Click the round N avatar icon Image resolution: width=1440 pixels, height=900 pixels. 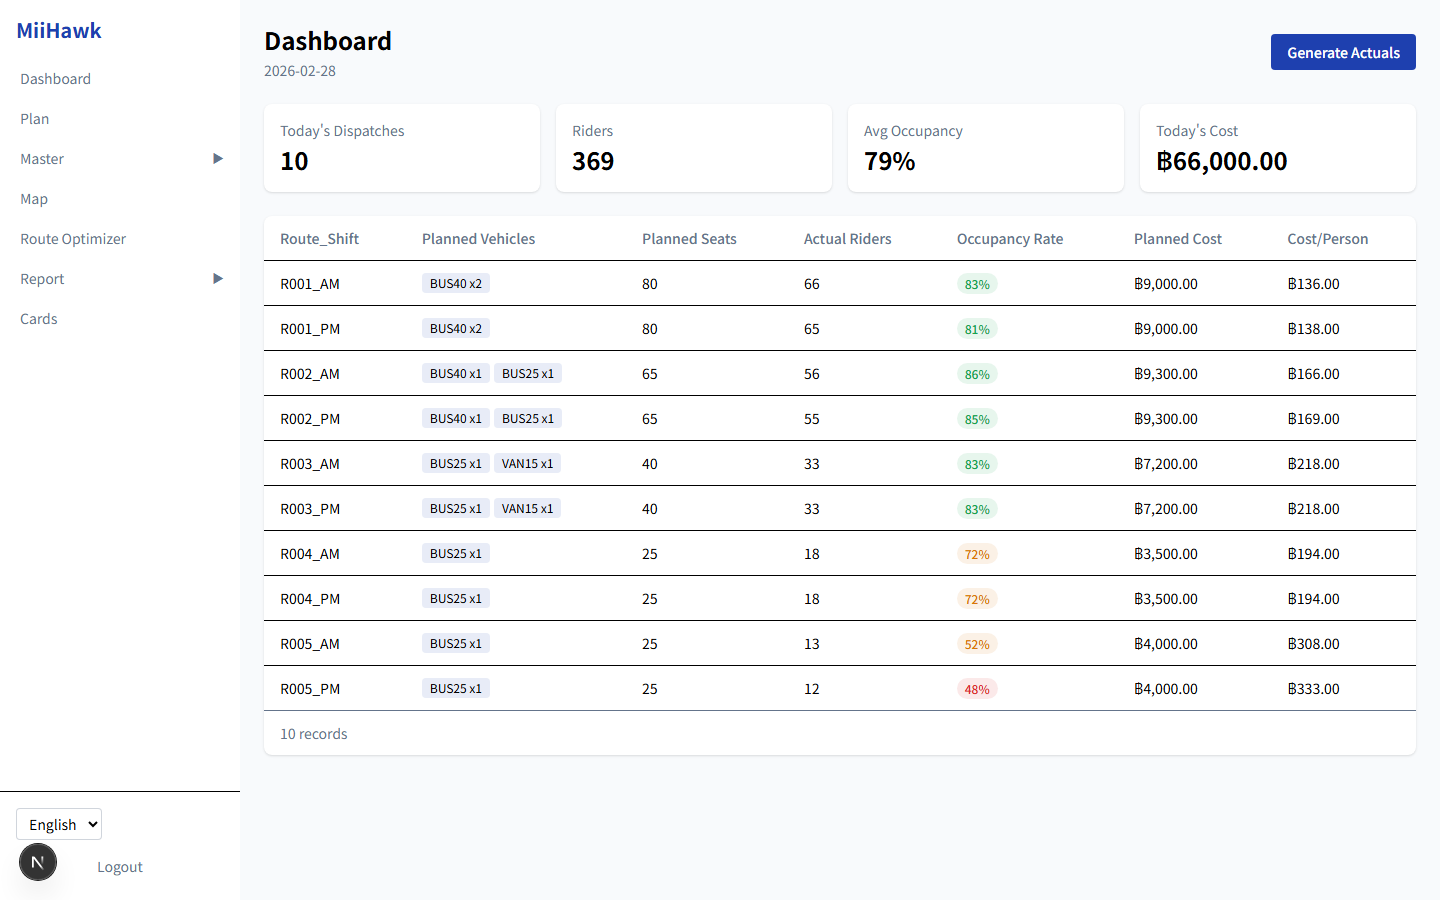pos(38,862)
